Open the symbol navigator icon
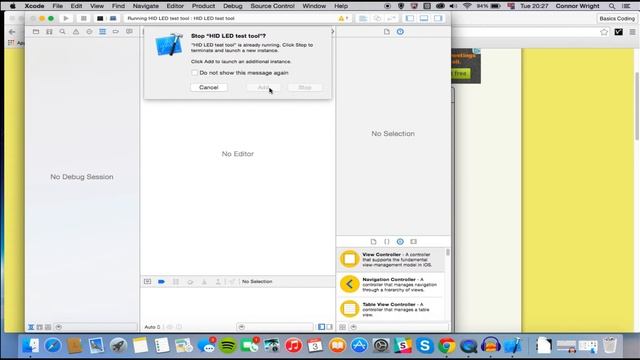The width and height of the screenshot is (640, 360). pos(49,31)
